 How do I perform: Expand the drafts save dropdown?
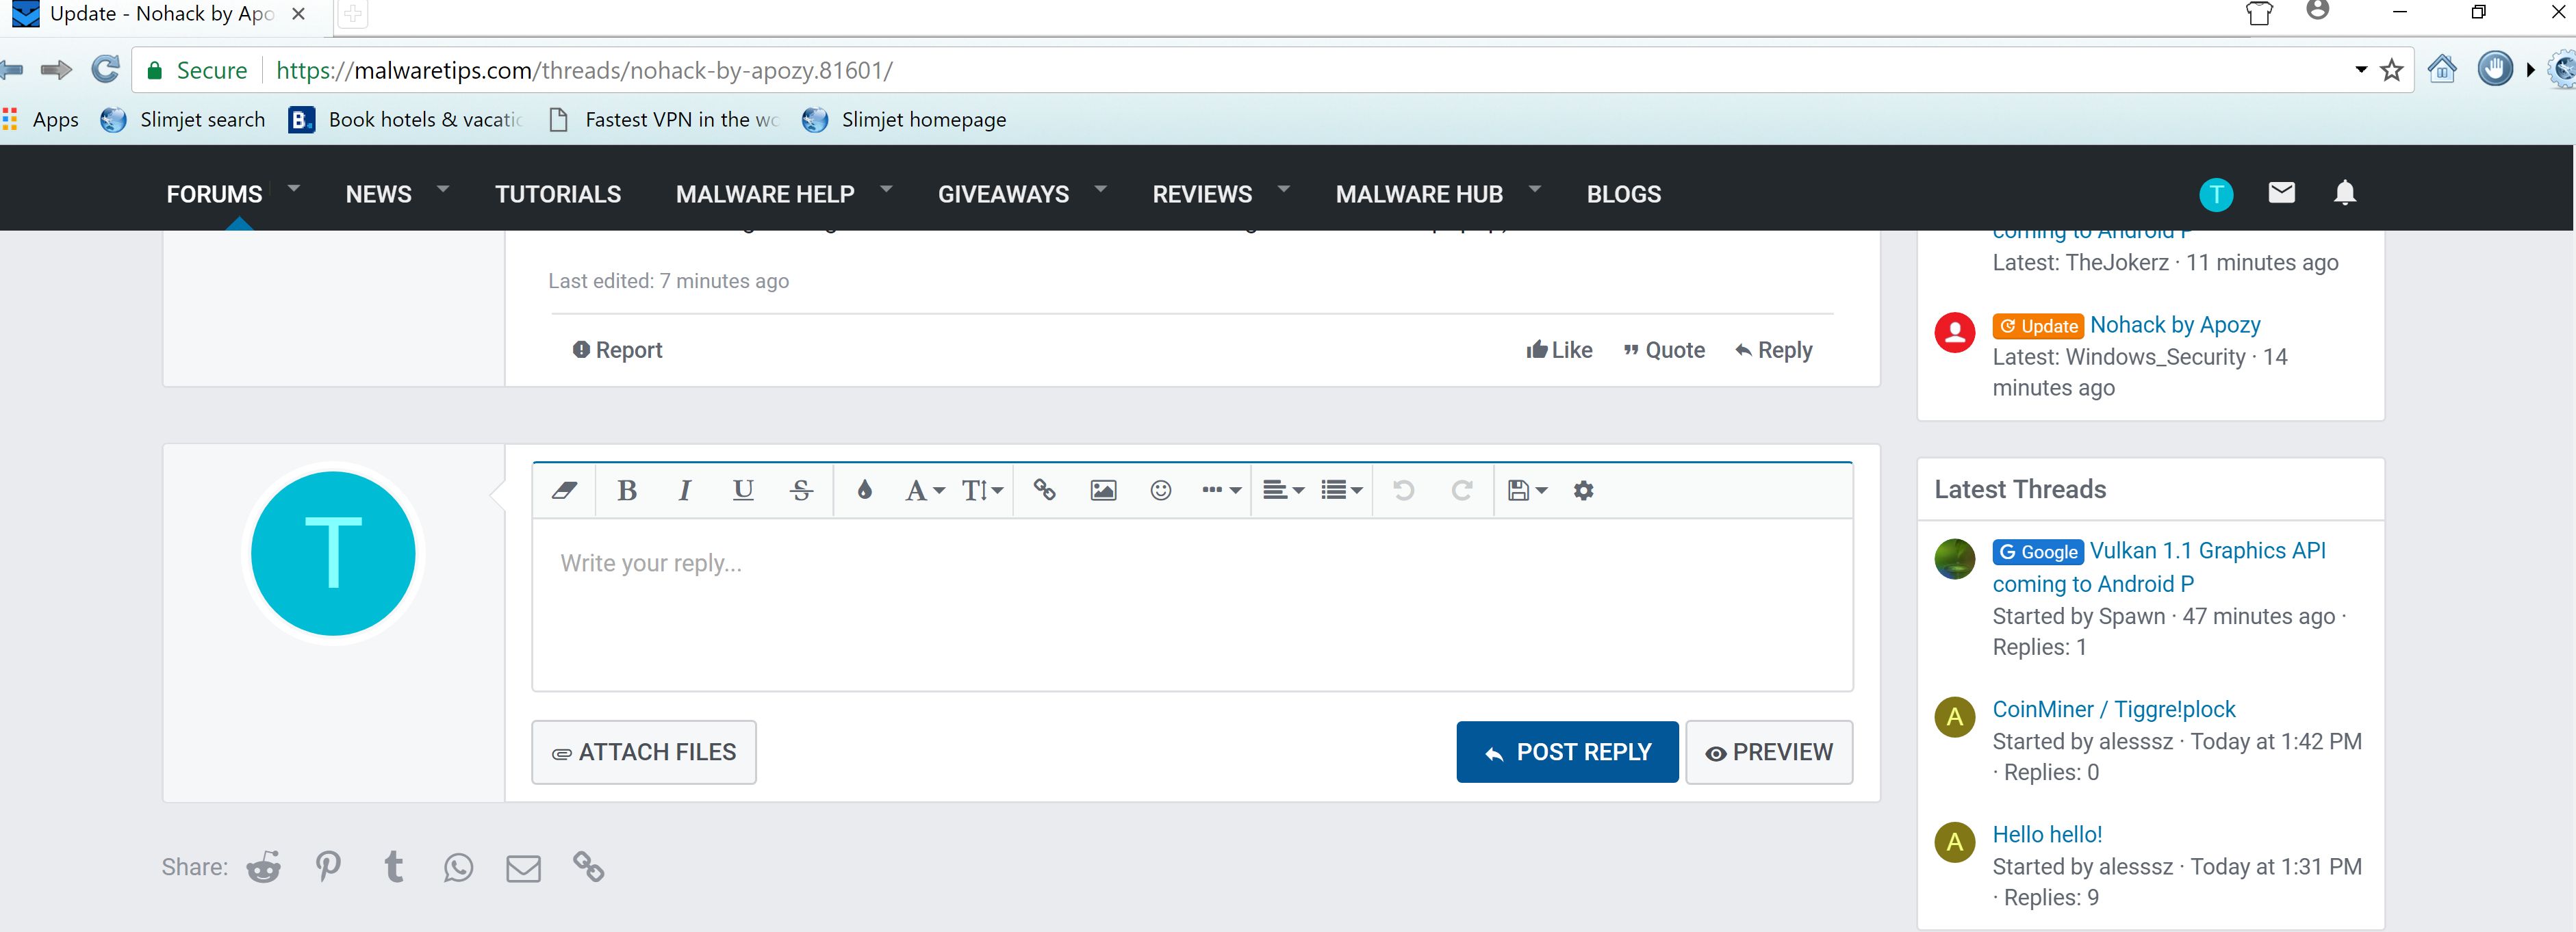1526,490
